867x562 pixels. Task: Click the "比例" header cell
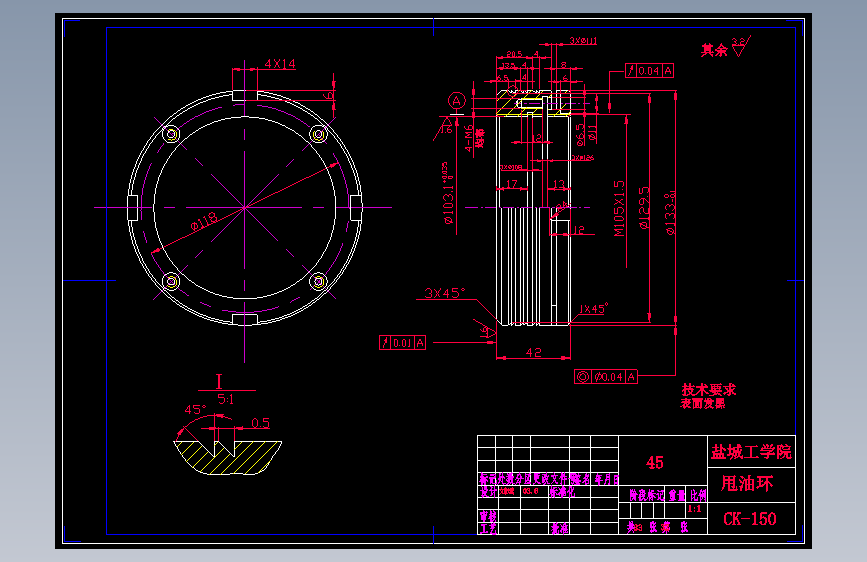(x=698, y=496)
